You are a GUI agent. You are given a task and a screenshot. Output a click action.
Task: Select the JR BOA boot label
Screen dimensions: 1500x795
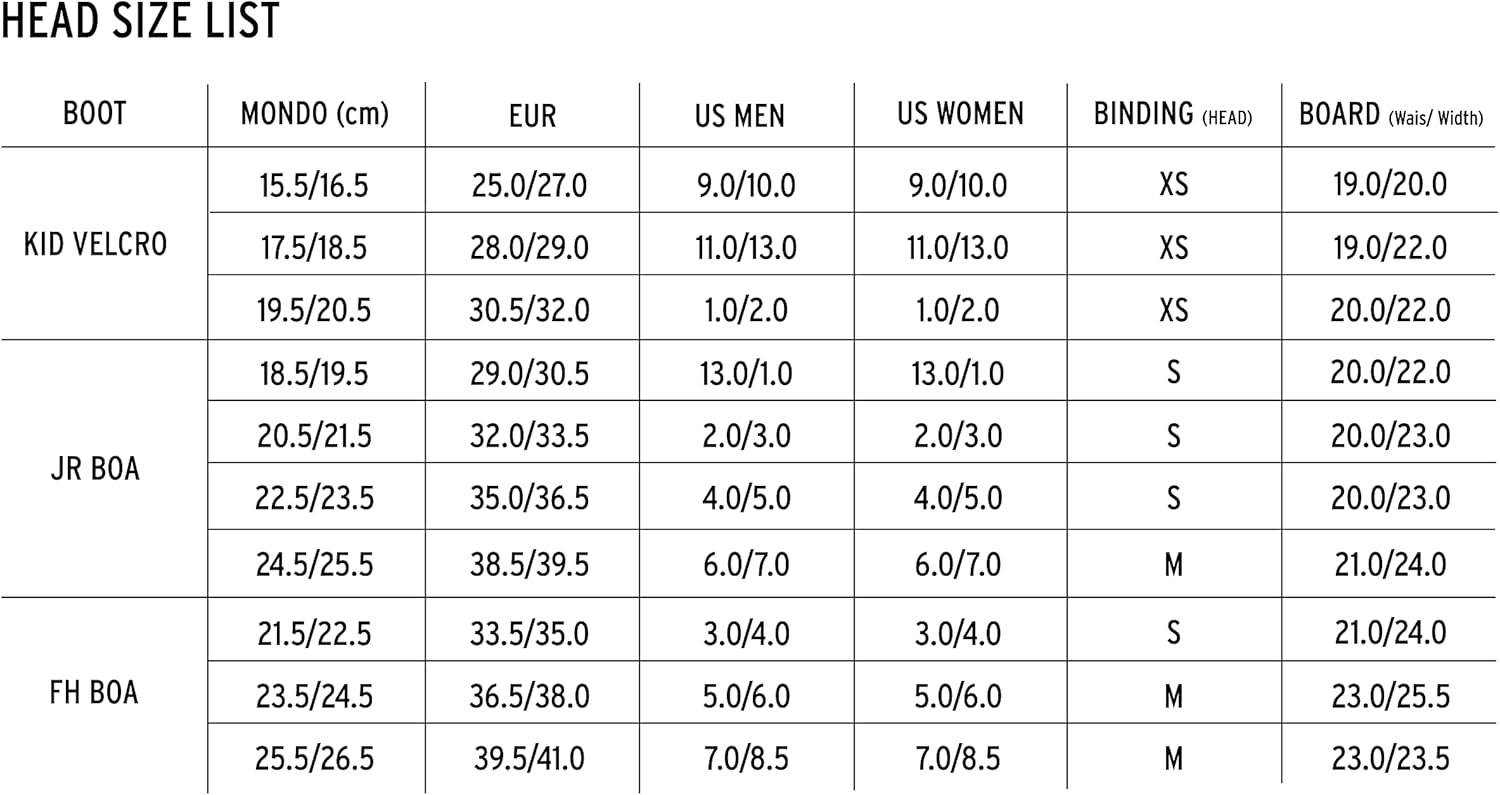(x=95, y=469)
